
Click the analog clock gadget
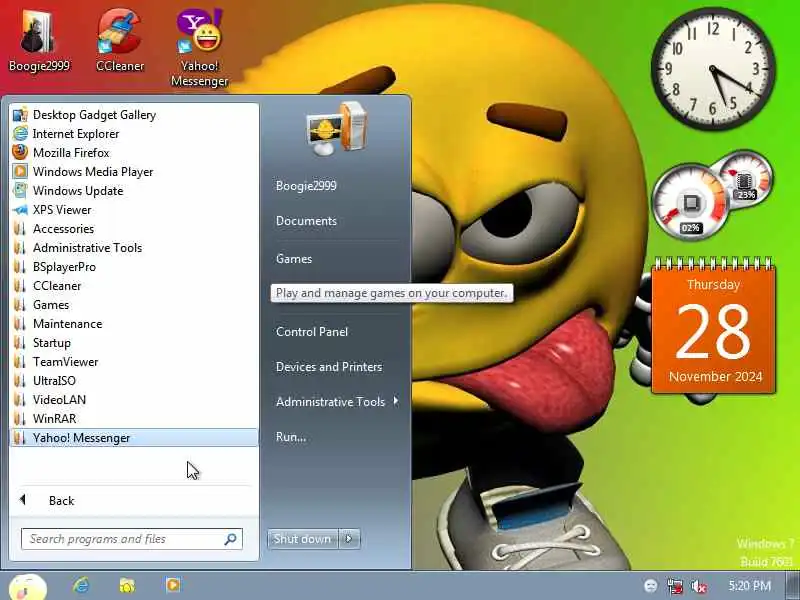[713, 68]
